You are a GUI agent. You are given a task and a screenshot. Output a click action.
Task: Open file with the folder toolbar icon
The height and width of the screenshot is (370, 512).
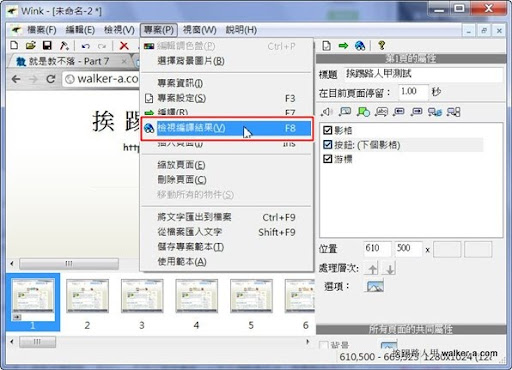pos(30,45)
